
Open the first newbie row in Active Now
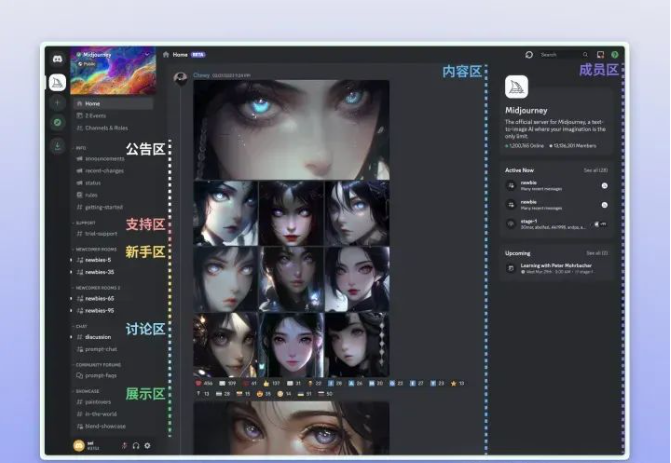tap(557, 185)
